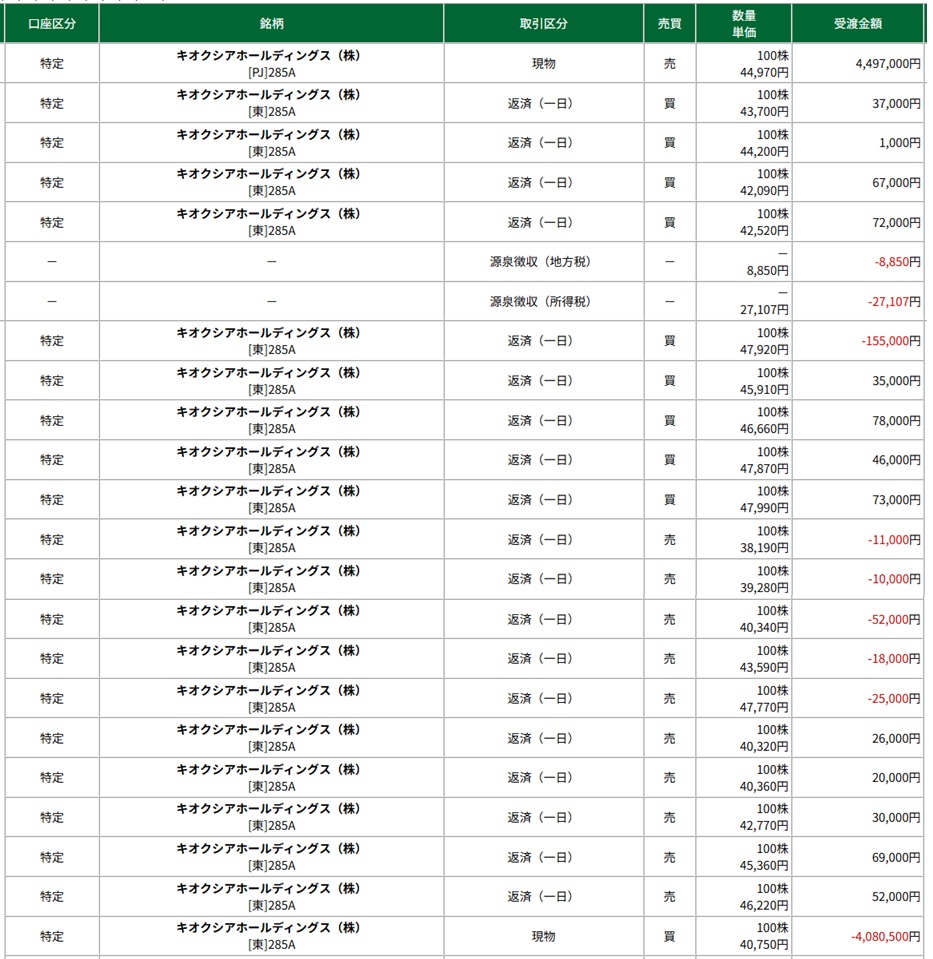933x959 pixels.
Task: Select the 40,750円 unit price cell
Action: (764, 945)
